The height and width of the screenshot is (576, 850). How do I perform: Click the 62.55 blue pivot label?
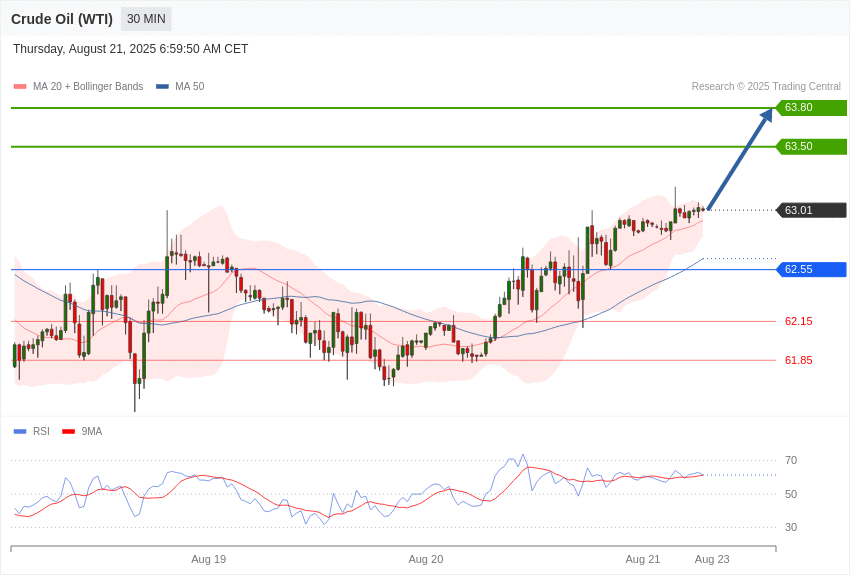pyautogui.click(x=812, y=269)
